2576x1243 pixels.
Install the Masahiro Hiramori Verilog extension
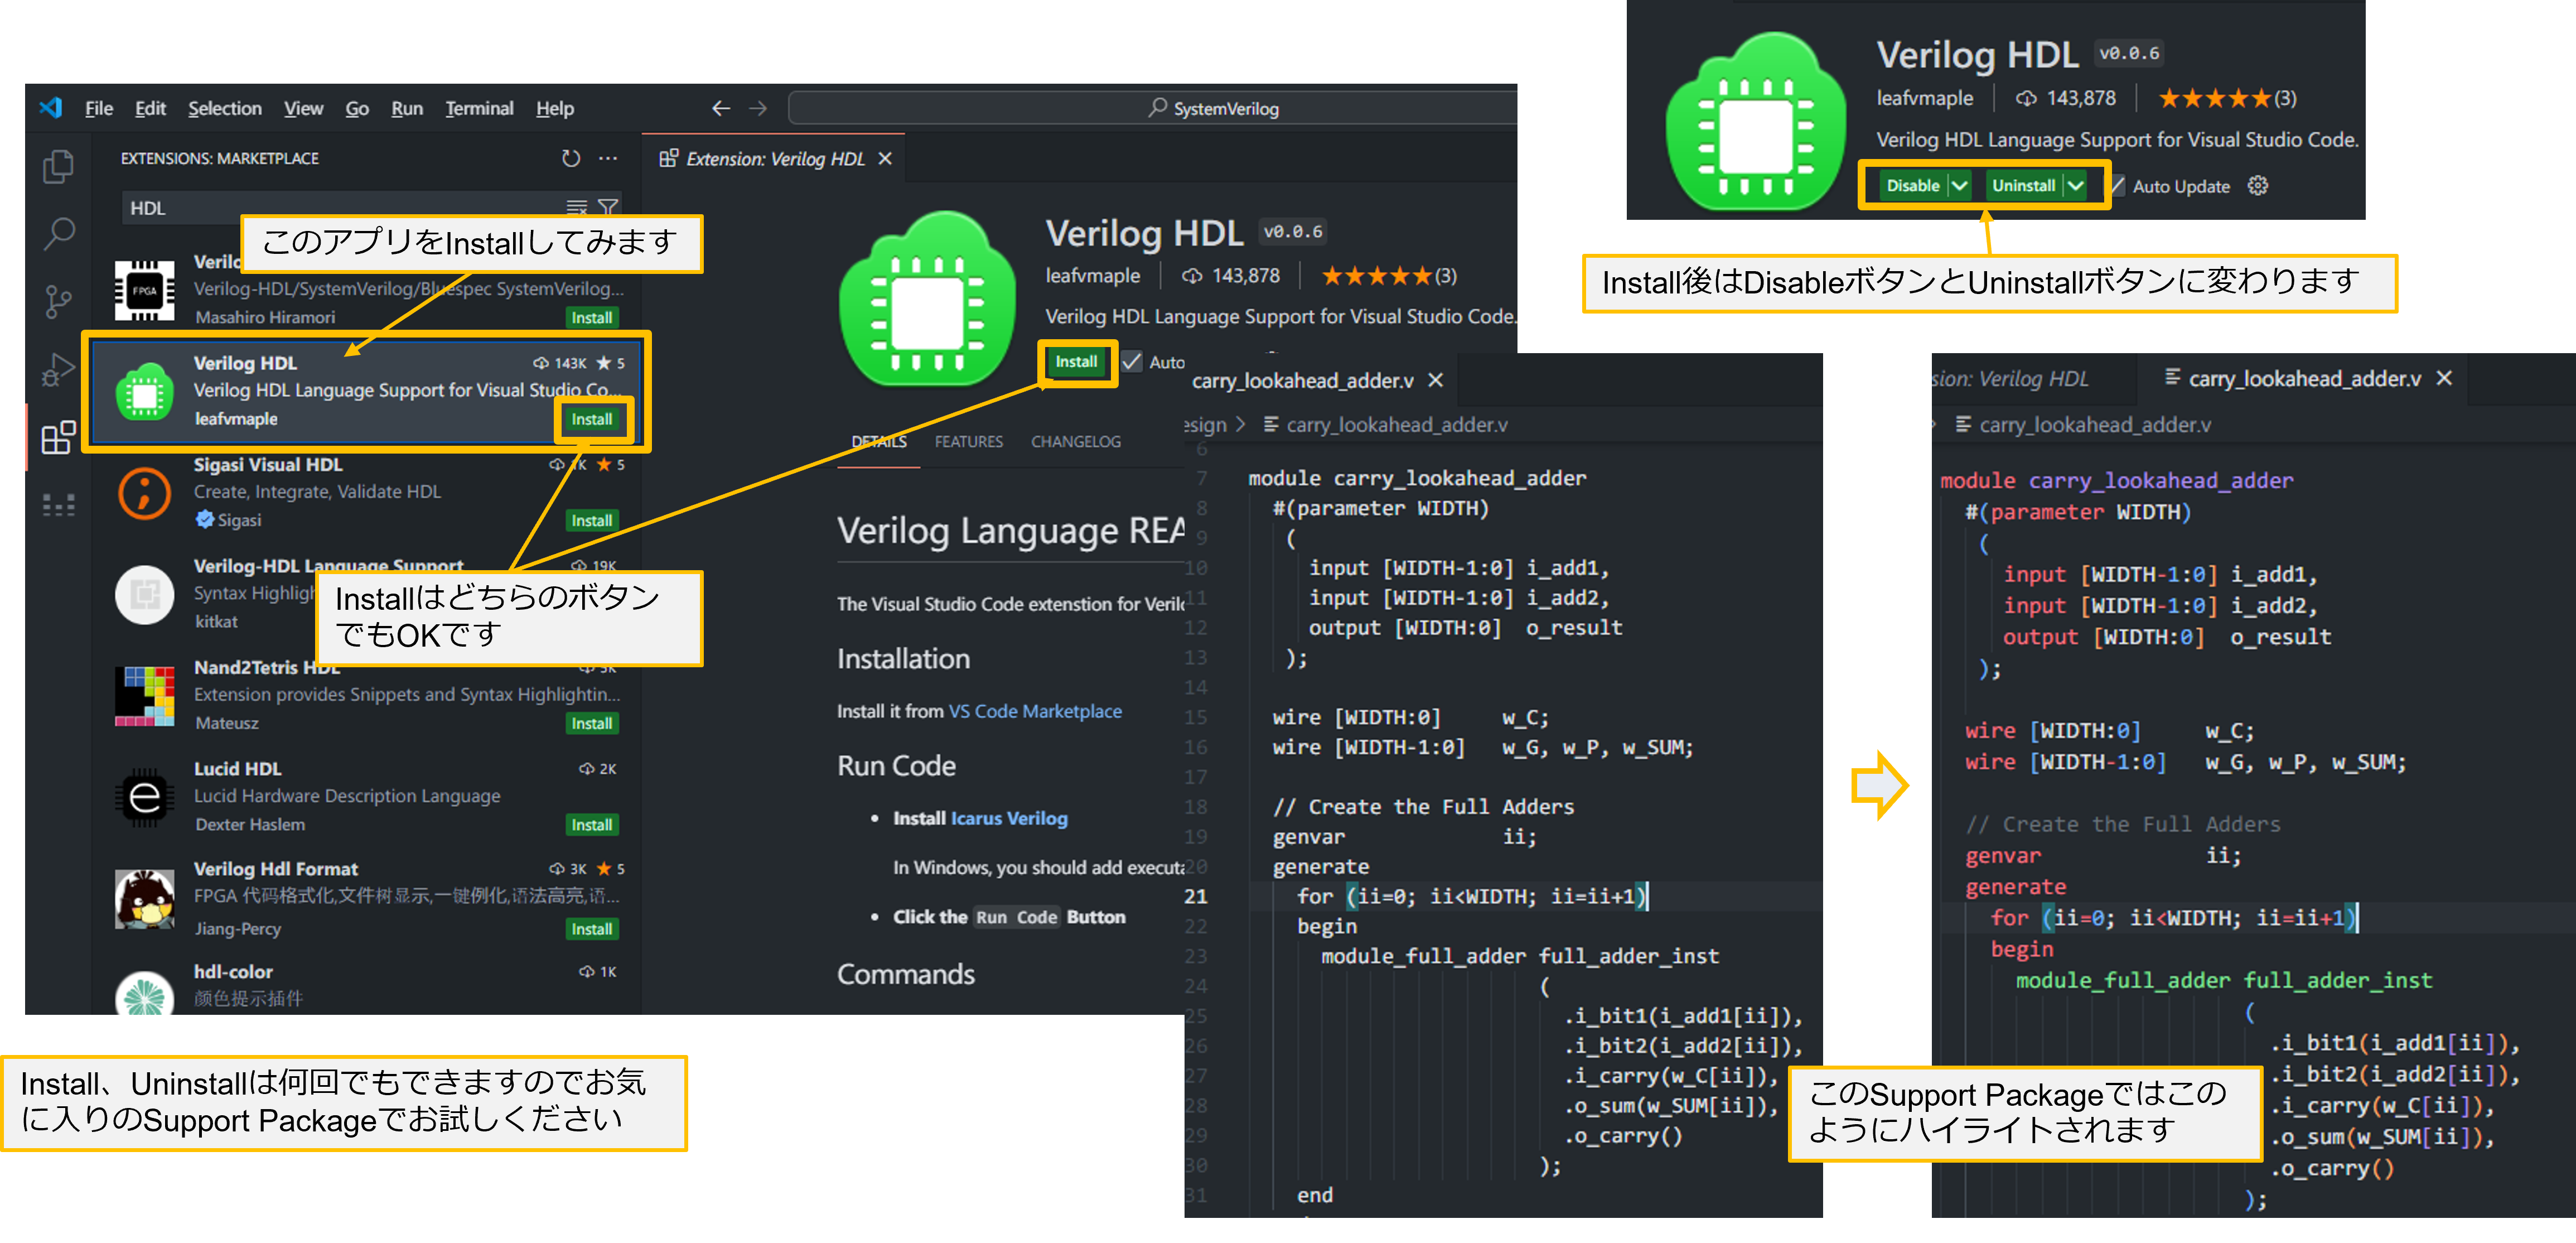point(592,318)
